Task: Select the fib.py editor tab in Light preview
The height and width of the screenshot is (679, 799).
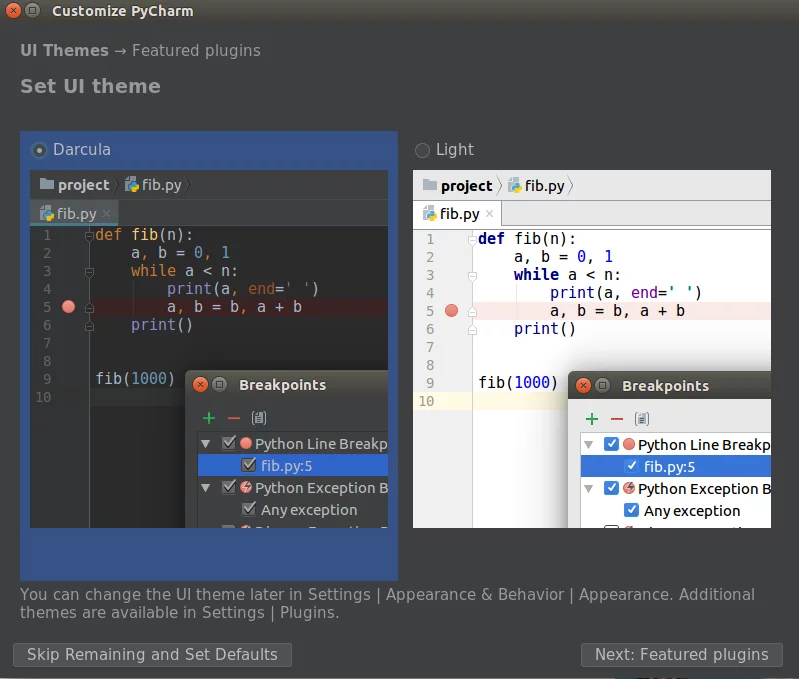Action: pyautogui.click(x=458, y=214)
